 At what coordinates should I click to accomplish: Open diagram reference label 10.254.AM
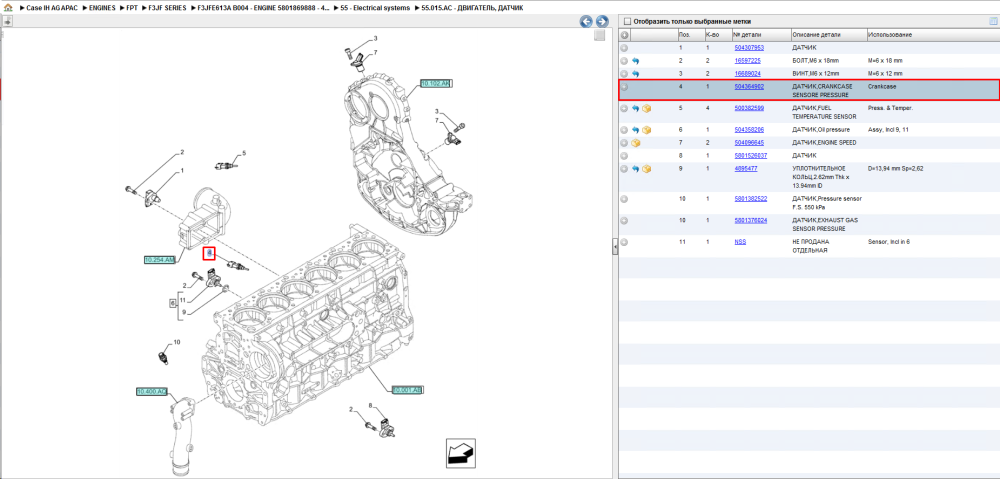click(159, 260)
